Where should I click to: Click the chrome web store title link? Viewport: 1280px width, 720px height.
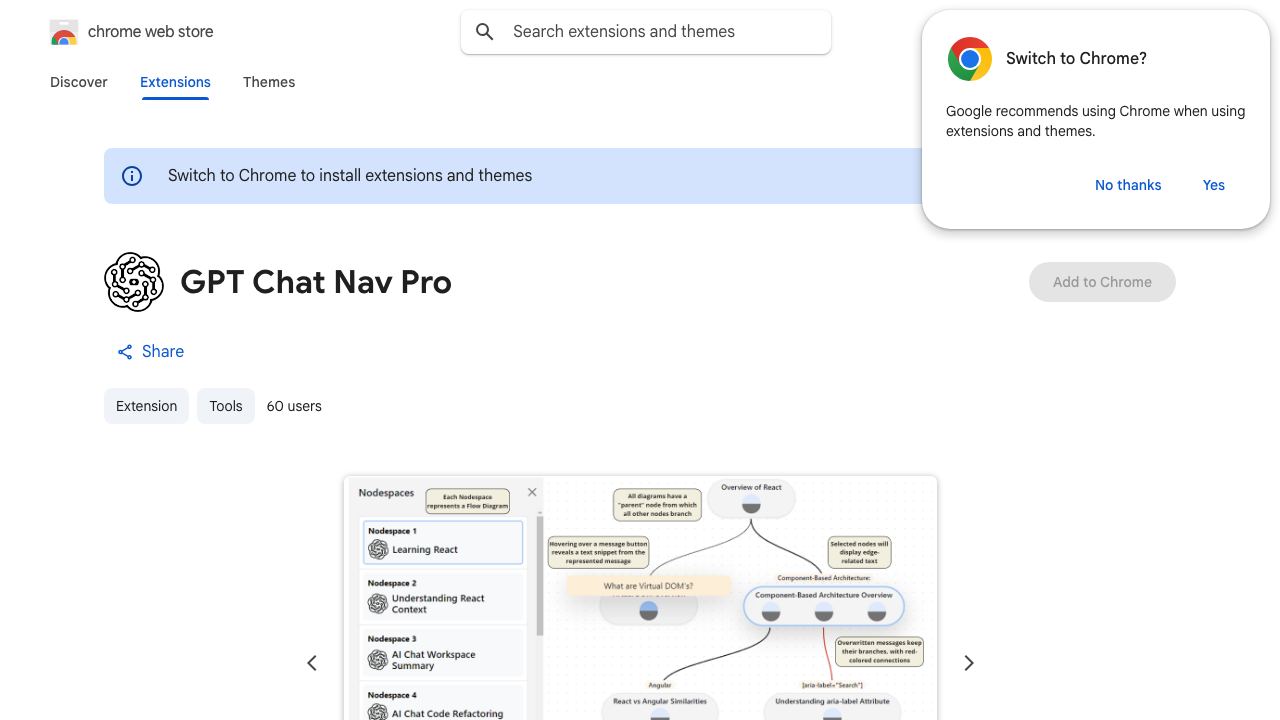tap(151, 32)
